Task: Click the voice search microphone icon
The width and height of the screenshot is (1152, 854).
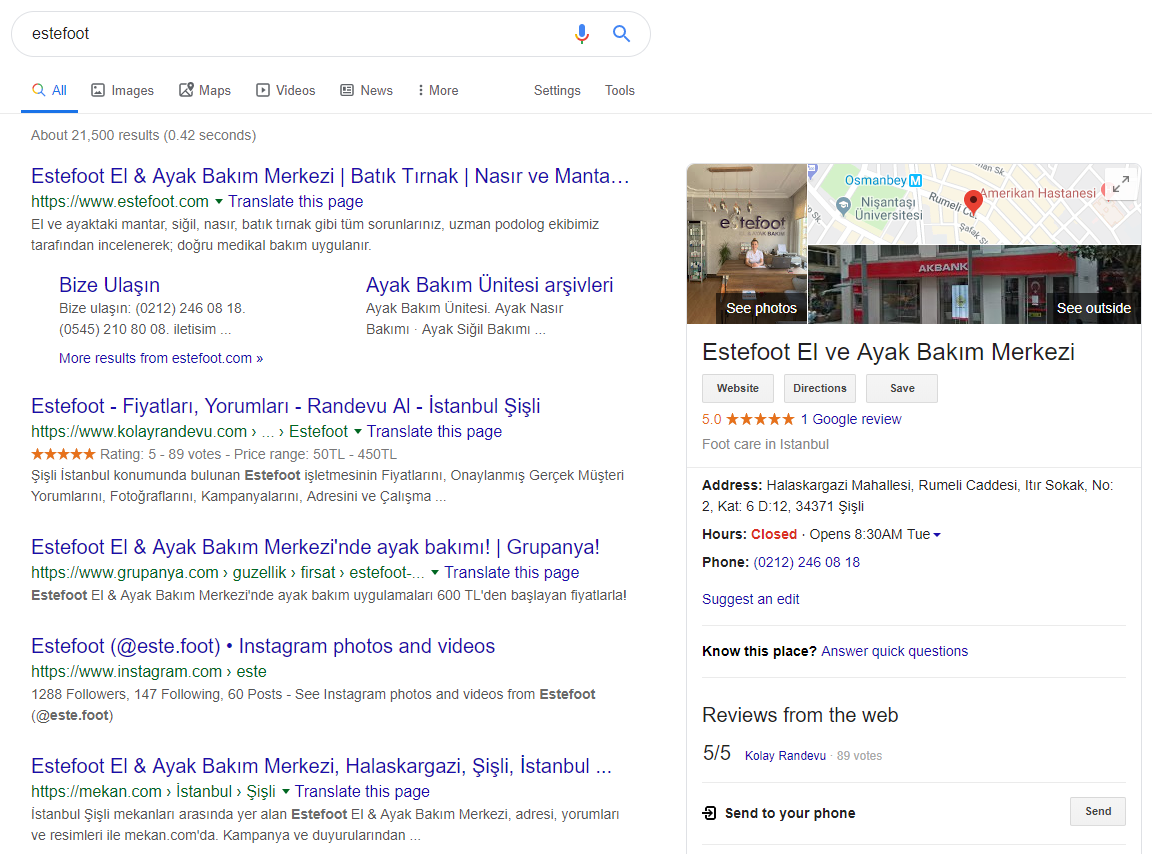Action: (582, 34)
